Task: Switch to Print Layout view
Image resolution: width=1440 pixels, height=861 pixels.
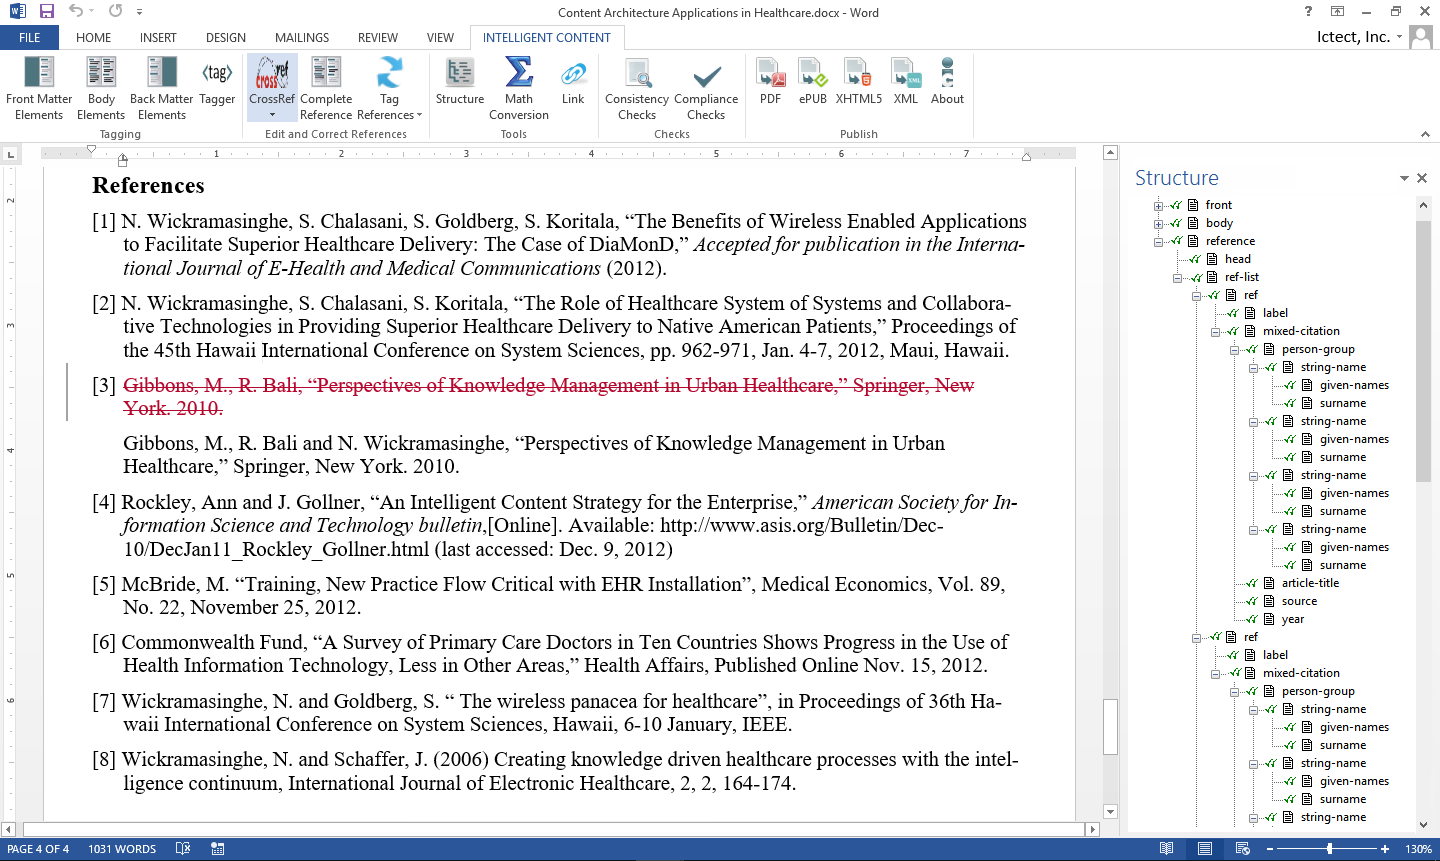Action: point(1205,849)
